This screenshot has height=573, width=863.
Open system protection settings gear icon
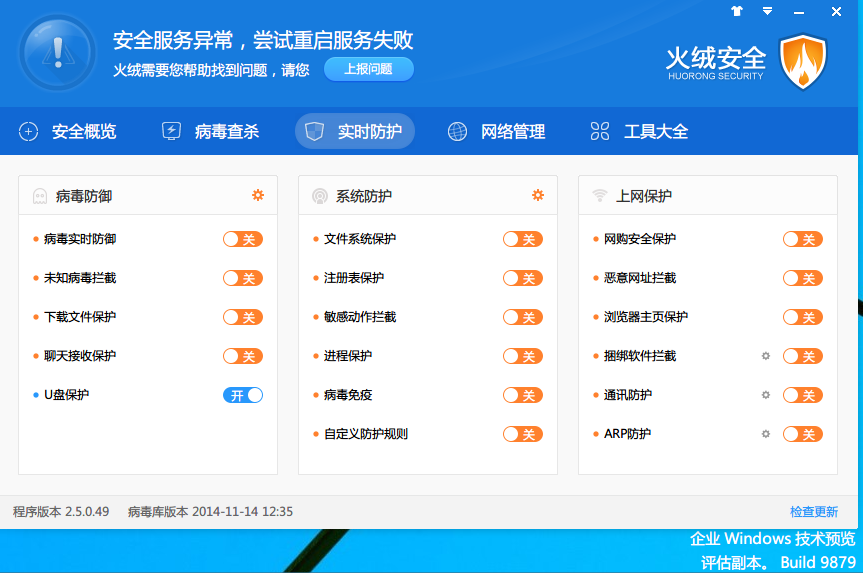(538, 195)
